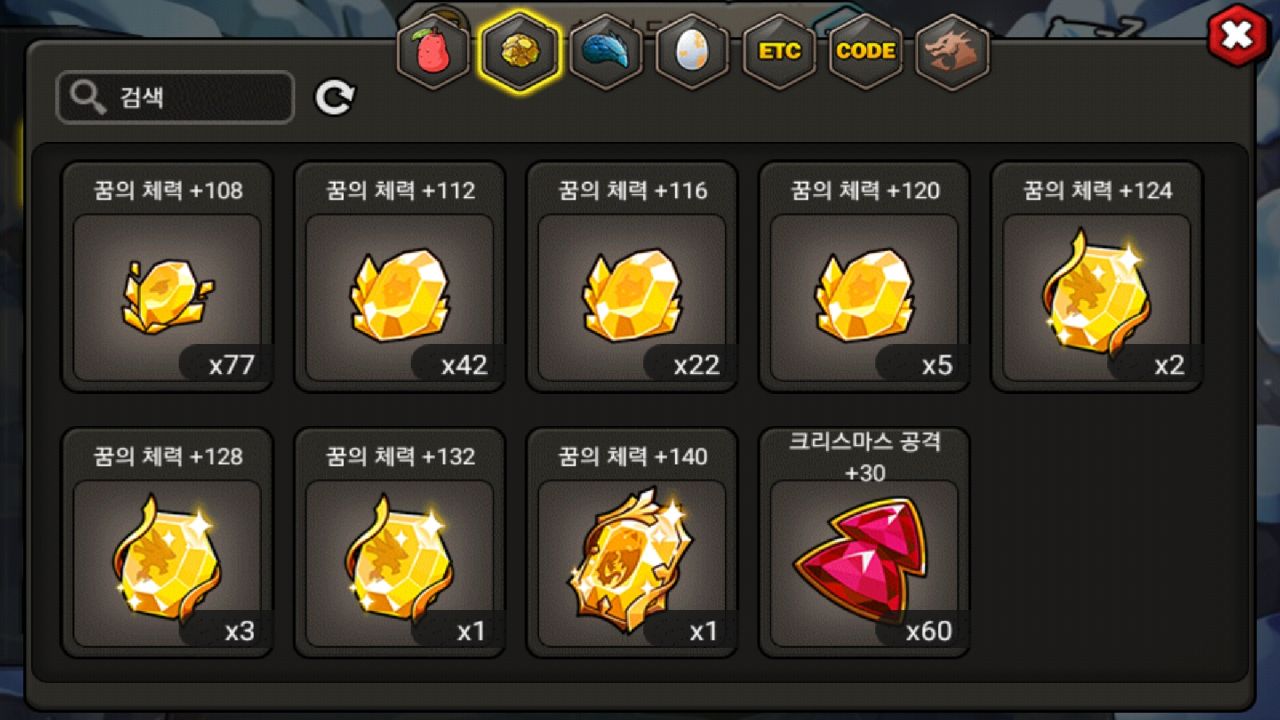The image size is (1280, 720).
Task: Select the 꿈의 체력 +108 gem
Action: click(167, 277)
